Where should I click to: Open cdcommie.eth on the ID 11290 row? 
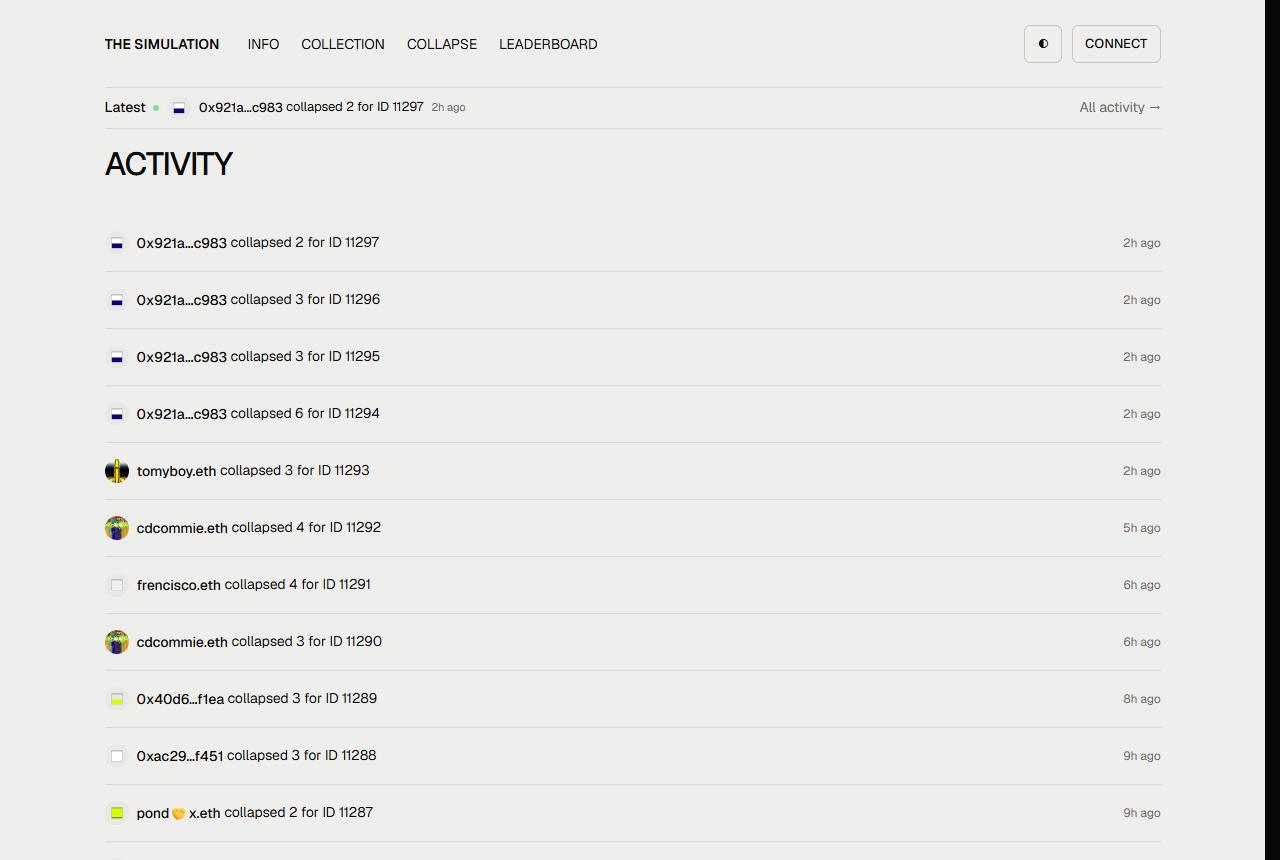[182, 642]
